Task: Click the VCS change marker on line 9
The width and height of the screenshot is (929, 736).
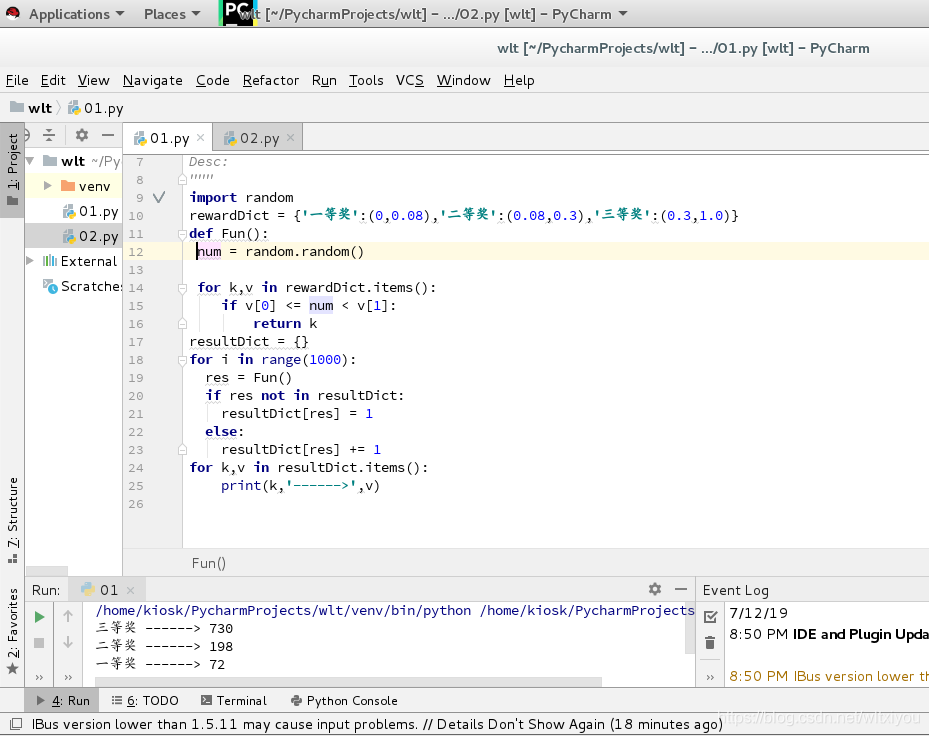Action: (x=159, y=197)
